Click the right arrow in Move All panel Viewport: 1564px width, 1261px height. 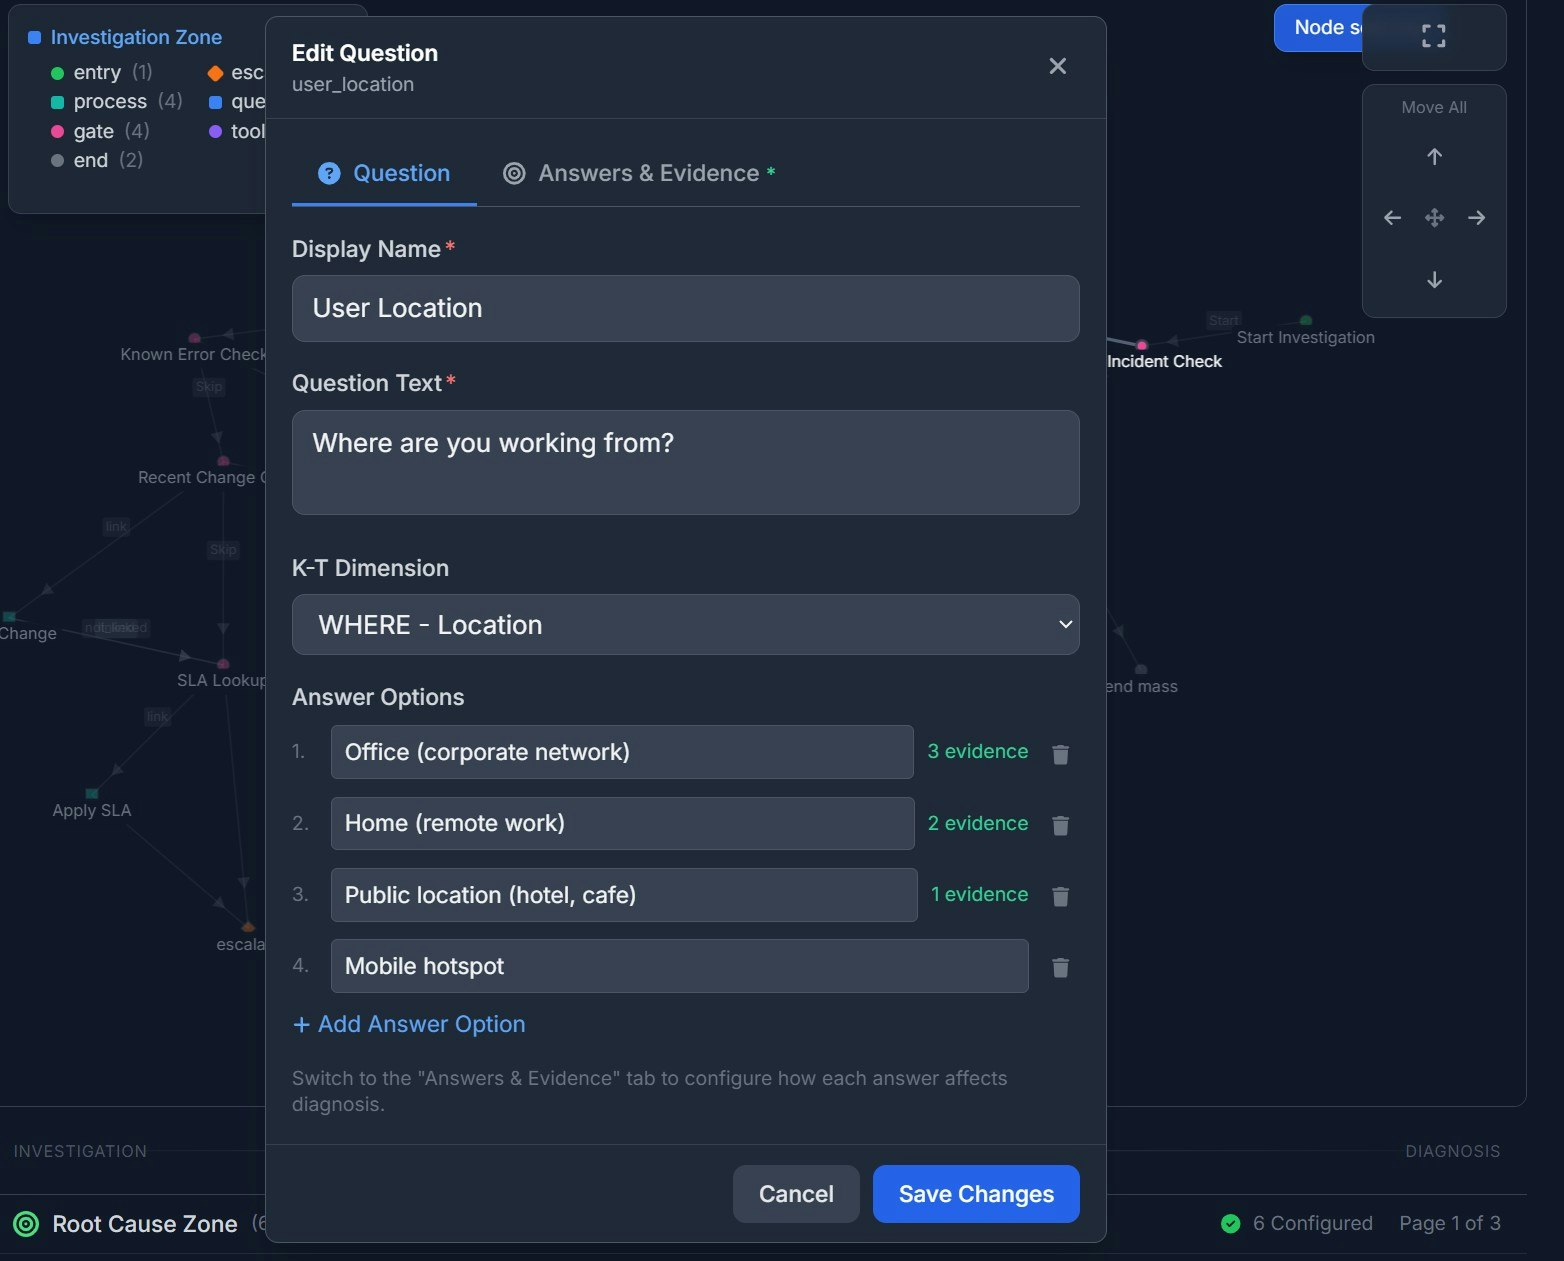(x=1476, y=217)
